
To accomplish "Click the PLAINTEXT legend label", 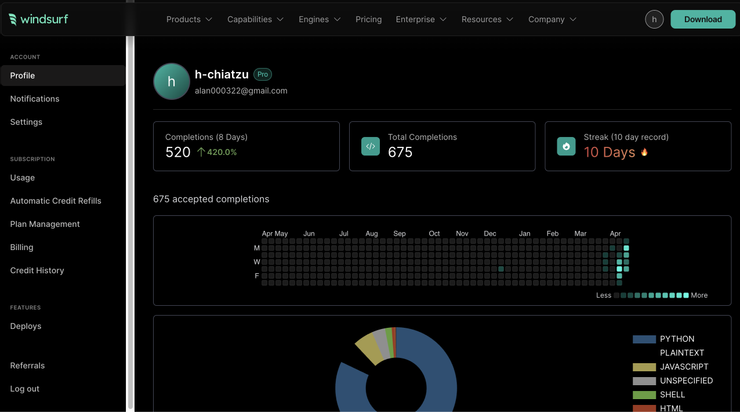I will tap(681, 353).
